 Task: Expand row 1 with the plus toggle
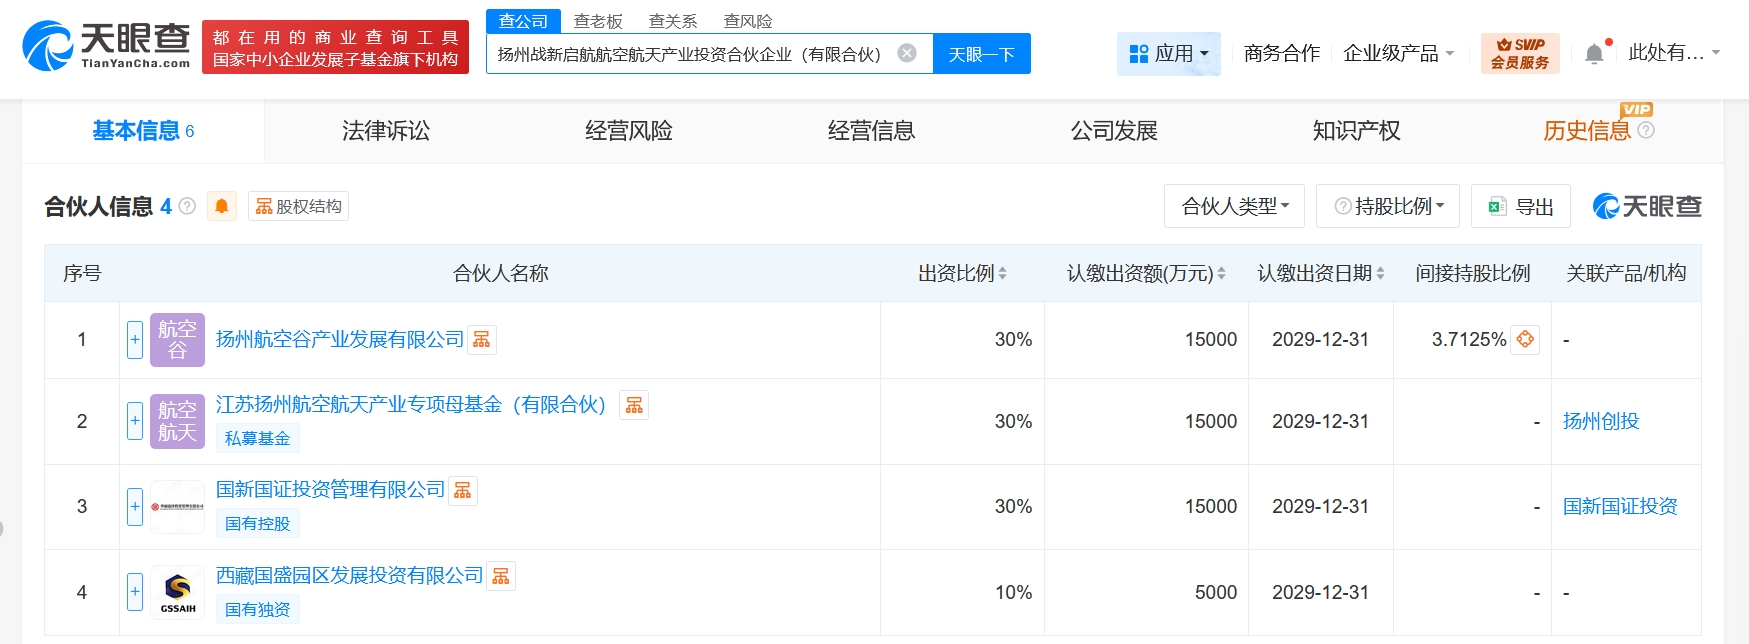click(135, 340)
